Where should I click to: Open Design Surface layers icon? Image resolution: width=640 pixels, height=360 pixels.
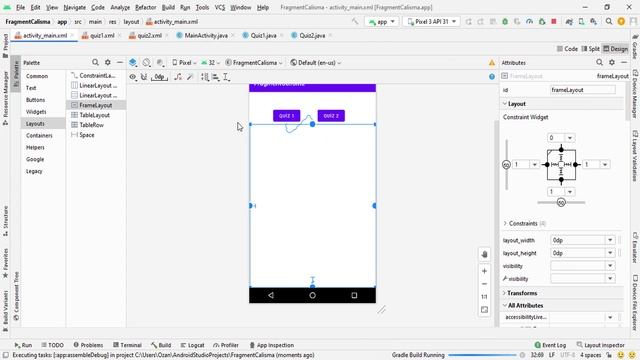133,62
